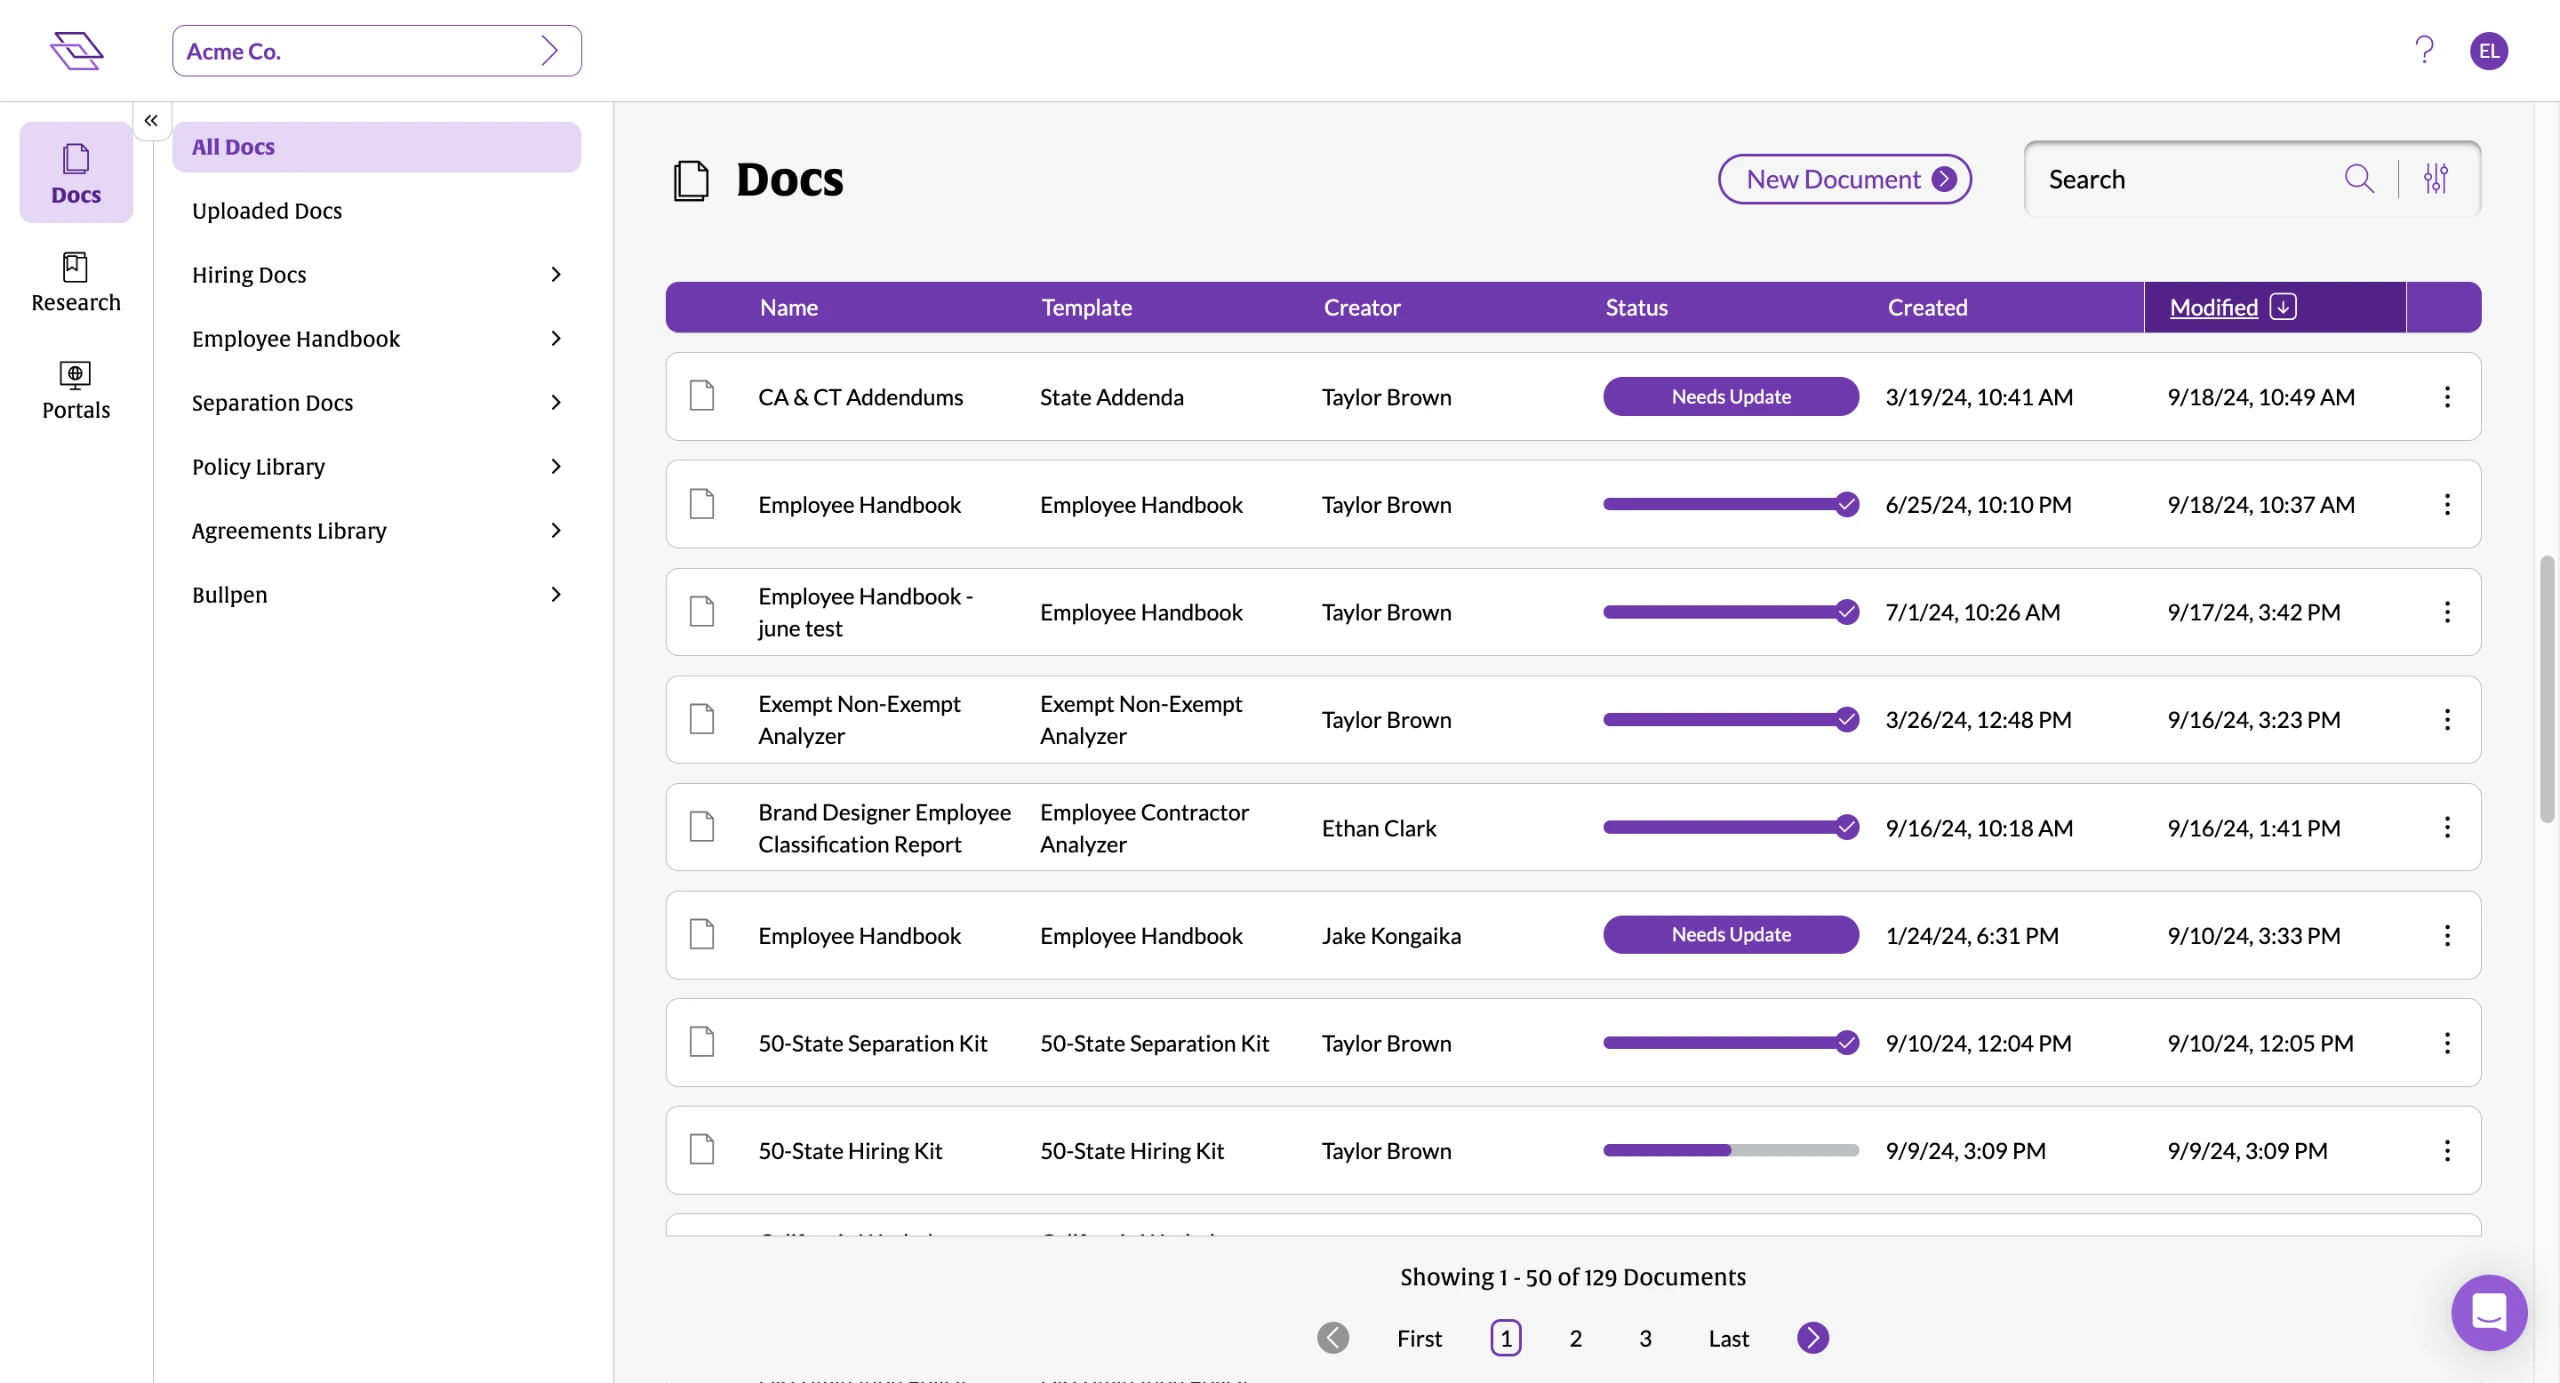Toggle sort direction arrow on Modified column
This screenshot has width=2560, height=1383.
point(2283,307)
